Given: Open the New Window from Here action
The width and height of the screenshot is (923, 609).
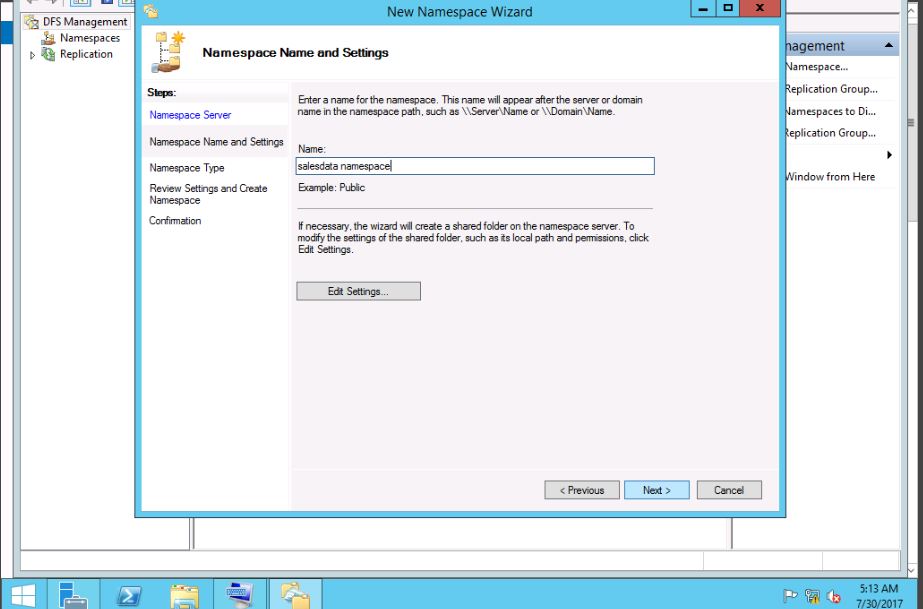Looking at the screenshot, I should pos(830,177).
